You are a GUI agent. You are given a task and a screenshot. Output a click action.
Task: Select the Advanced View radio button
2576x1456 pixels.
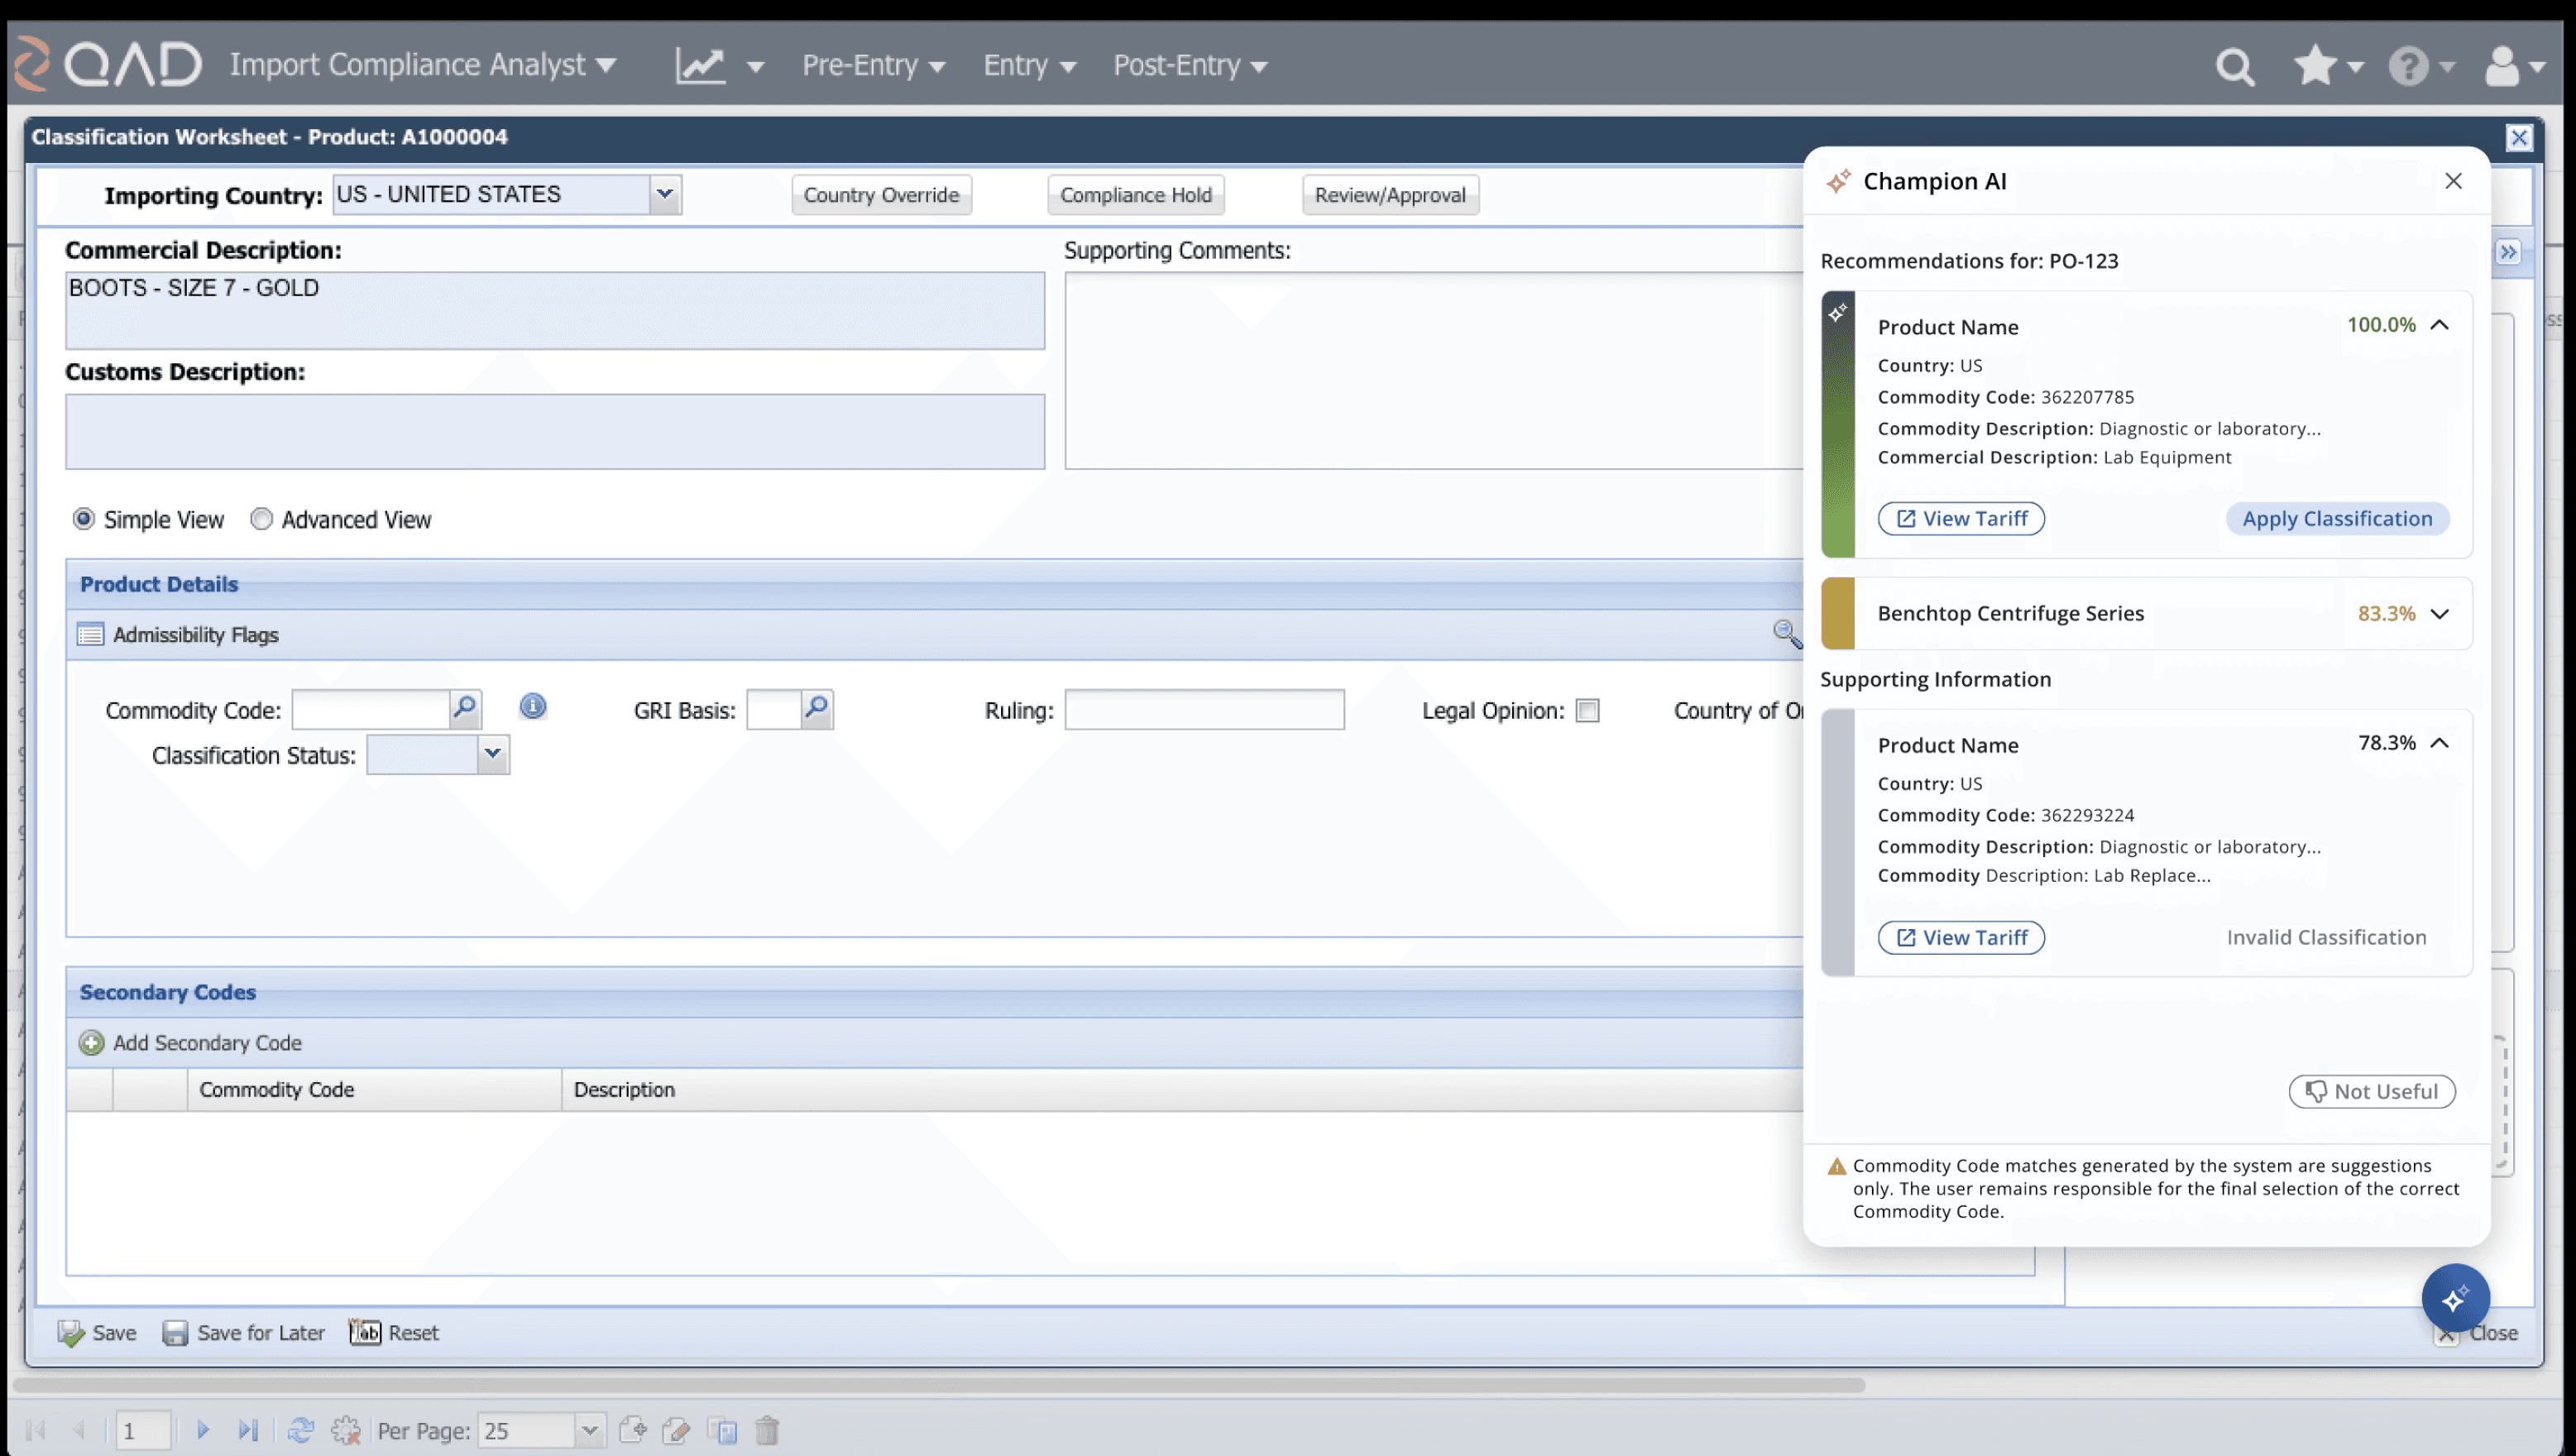(261, 519)
